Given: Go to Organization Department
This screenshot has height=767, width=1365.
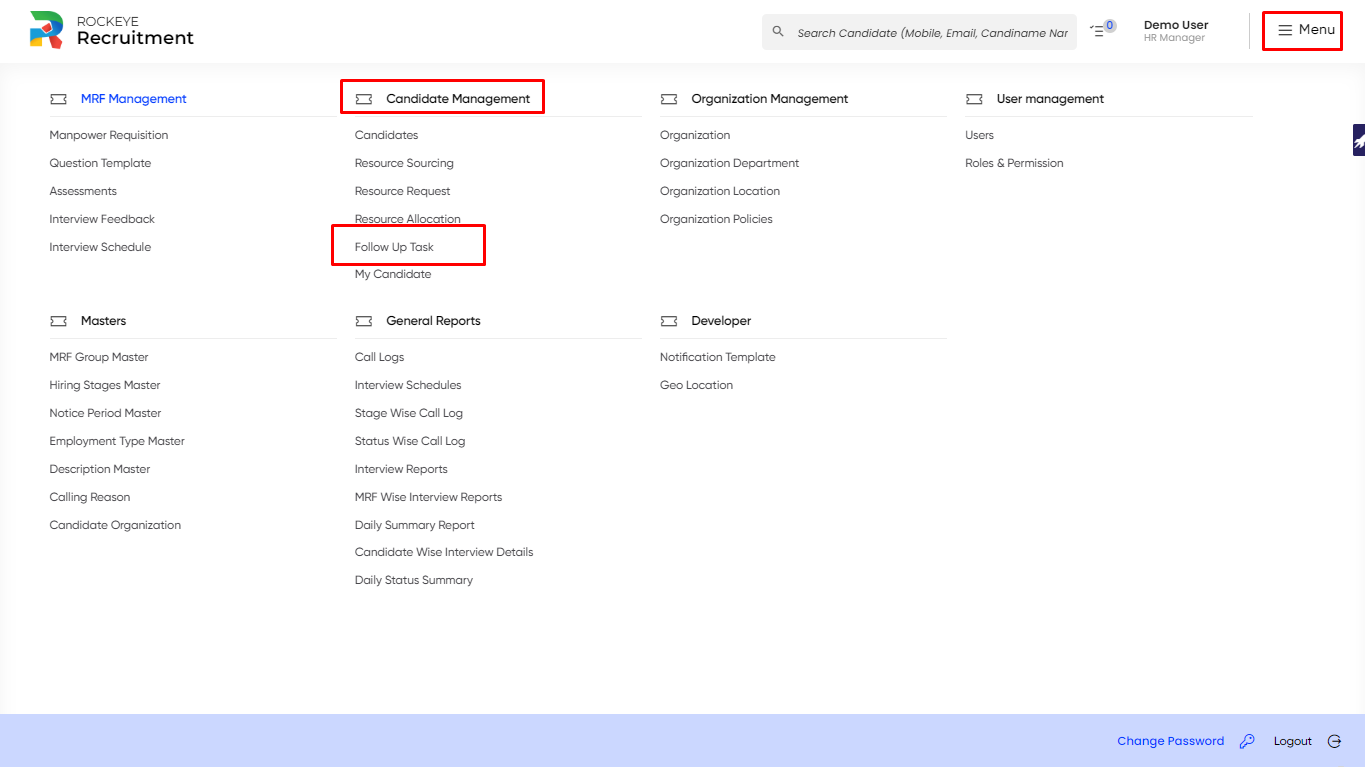Looking at the screenshot, I should [x=729, y=163].
